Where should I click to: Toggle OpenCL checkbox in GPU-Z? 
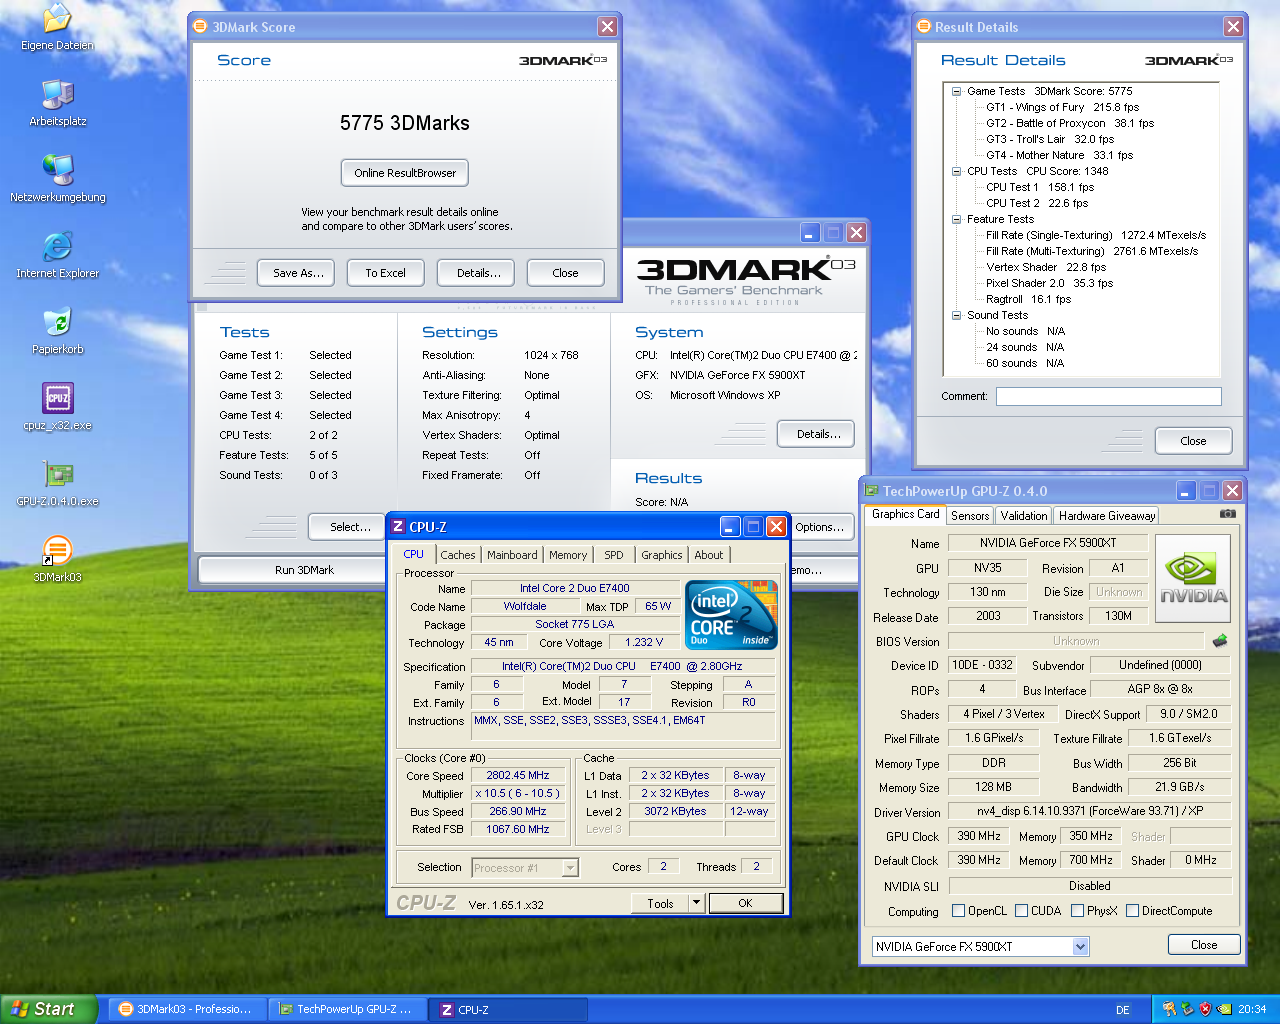[959, 911]
